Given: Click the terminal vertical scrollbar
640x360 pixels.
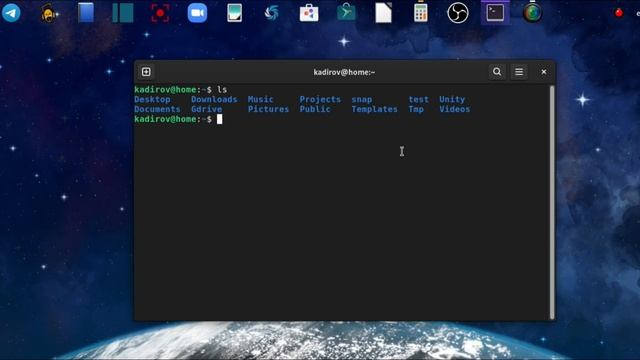Looking at the screenshot, I should pos(552,202).
